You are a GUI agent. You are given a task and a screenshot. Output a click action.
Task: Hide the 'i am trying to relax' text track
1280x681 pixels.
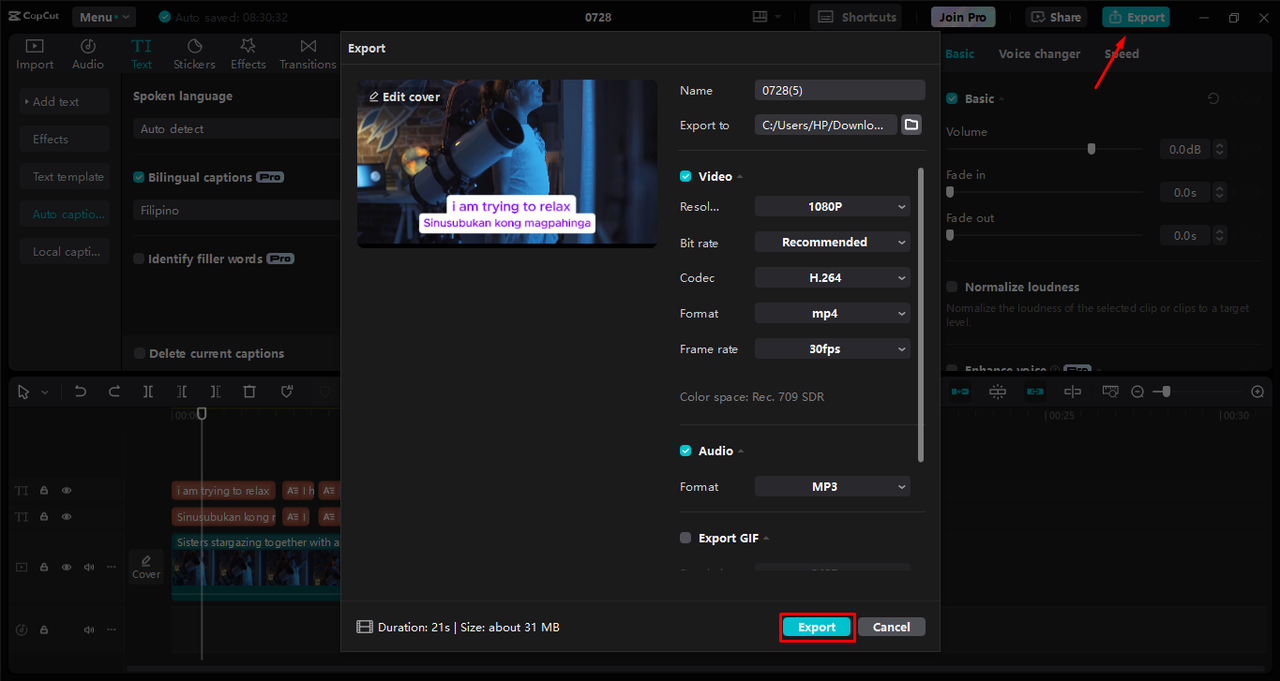(x=67, y=491)
